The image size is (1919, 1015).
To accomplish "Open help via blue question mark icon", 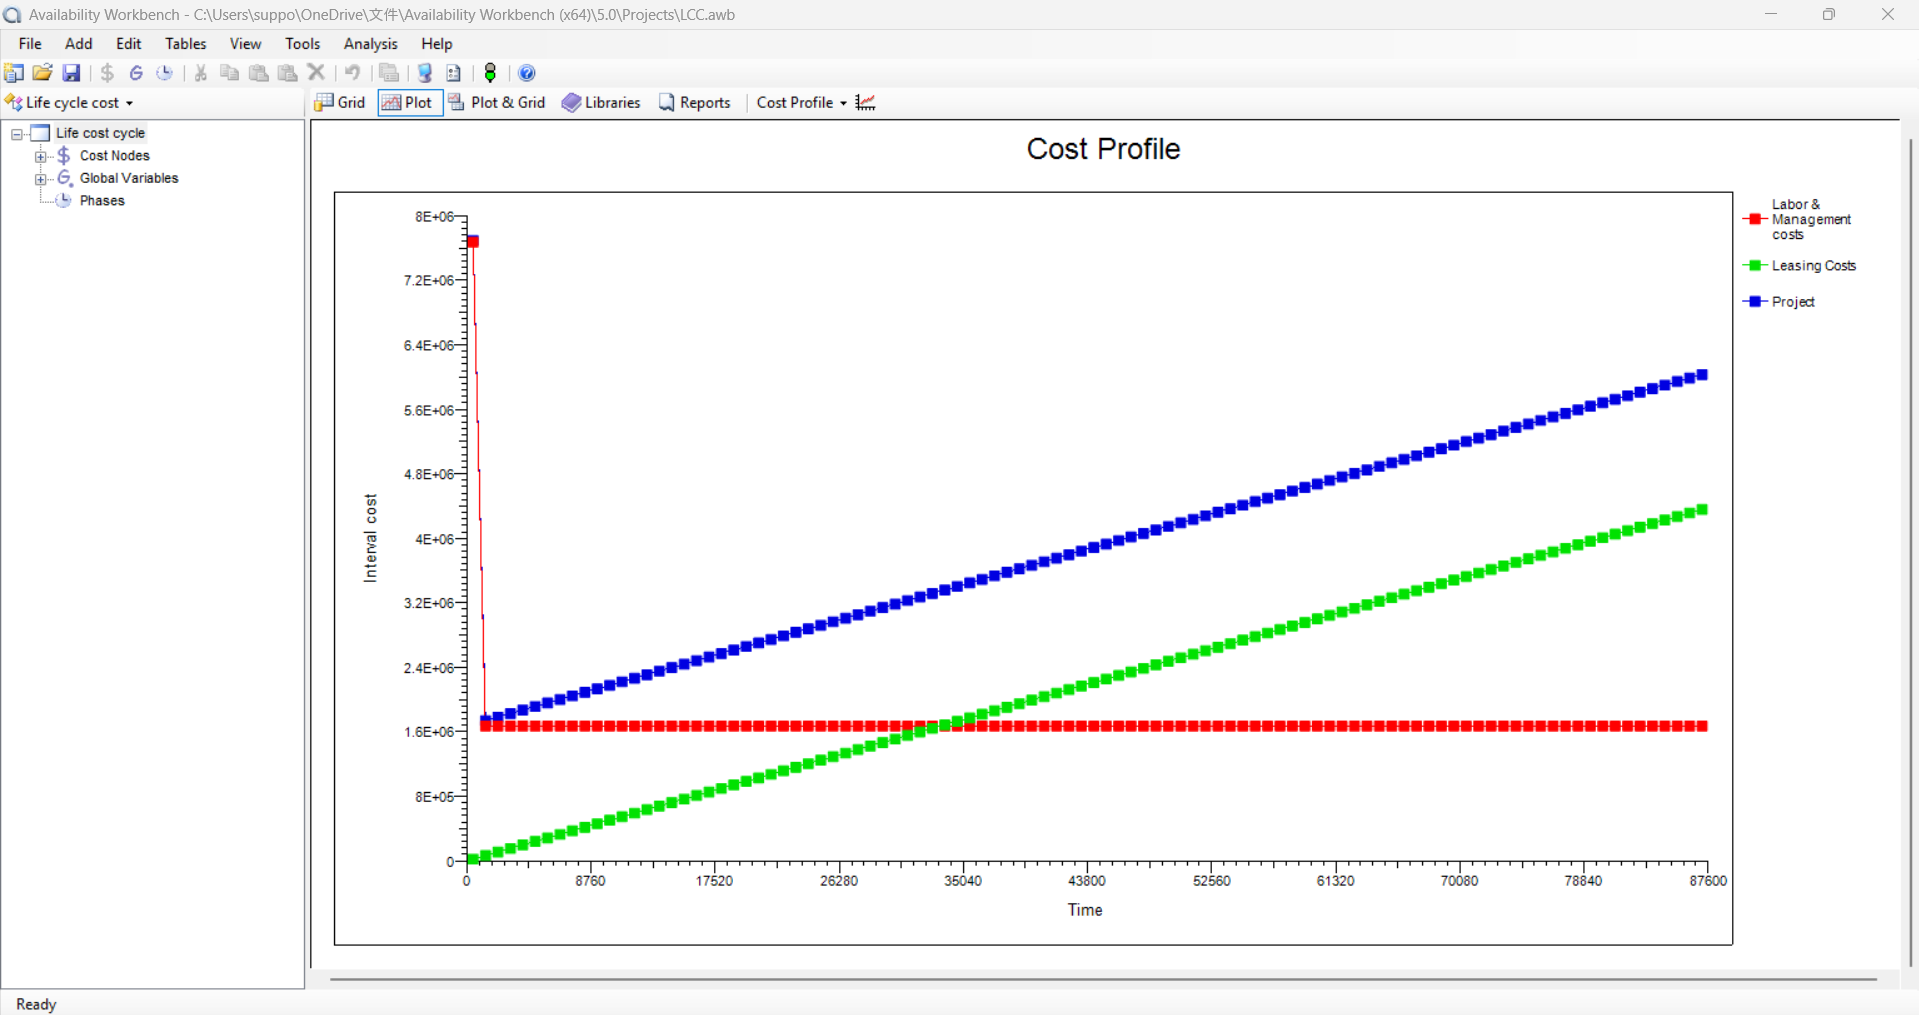I will (x=527, y=73).
